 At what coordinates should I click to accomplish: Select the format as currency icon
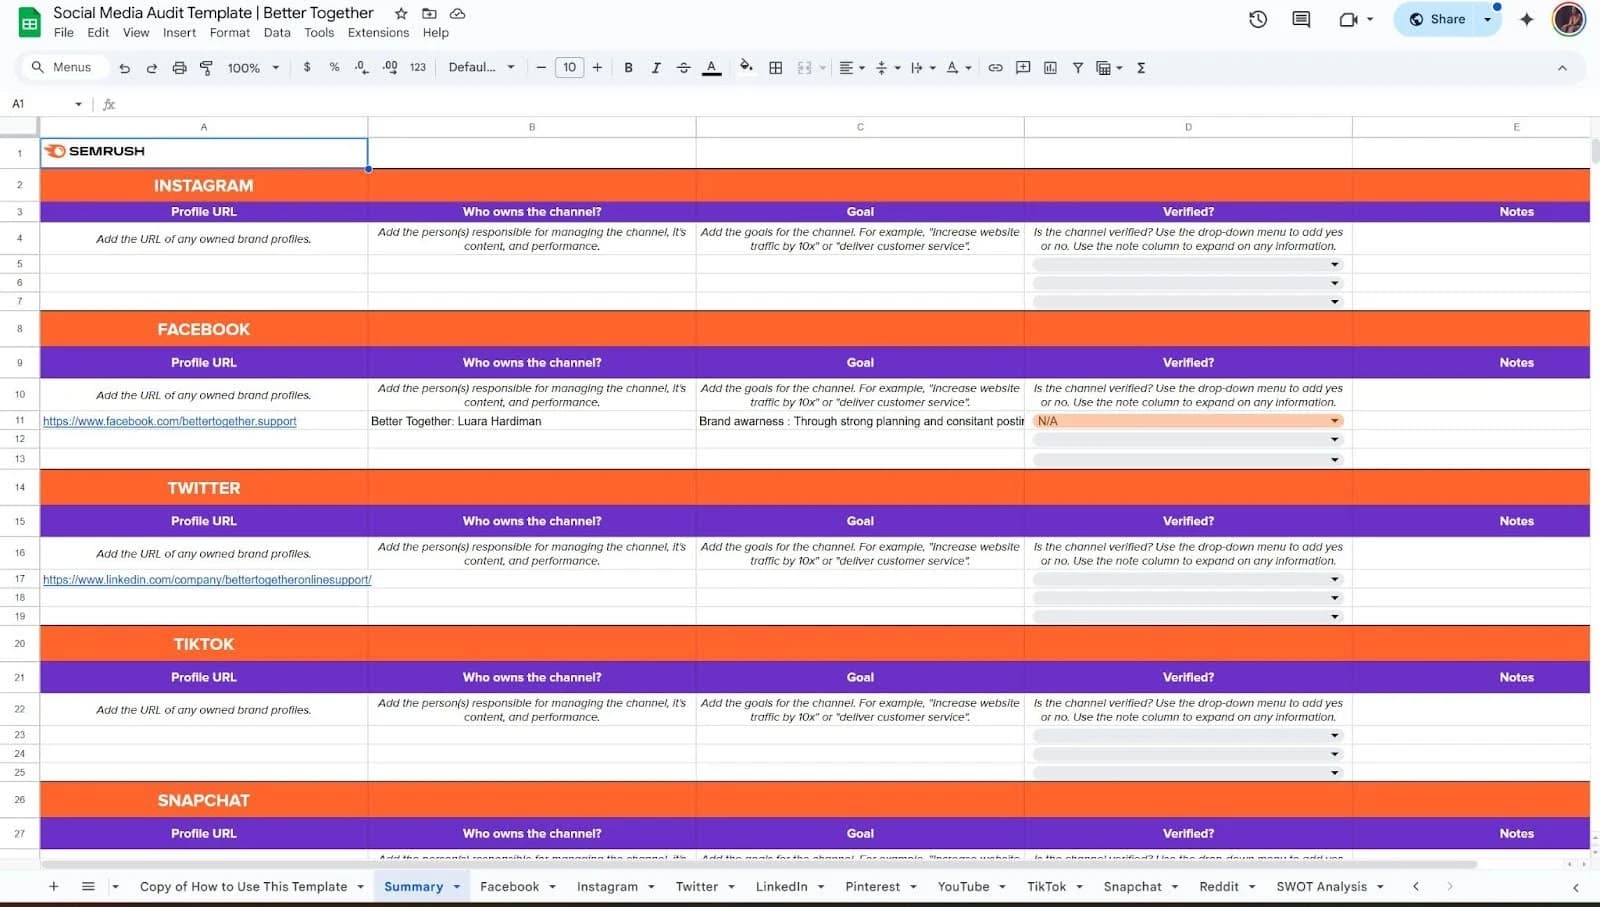tap(307, 67)
